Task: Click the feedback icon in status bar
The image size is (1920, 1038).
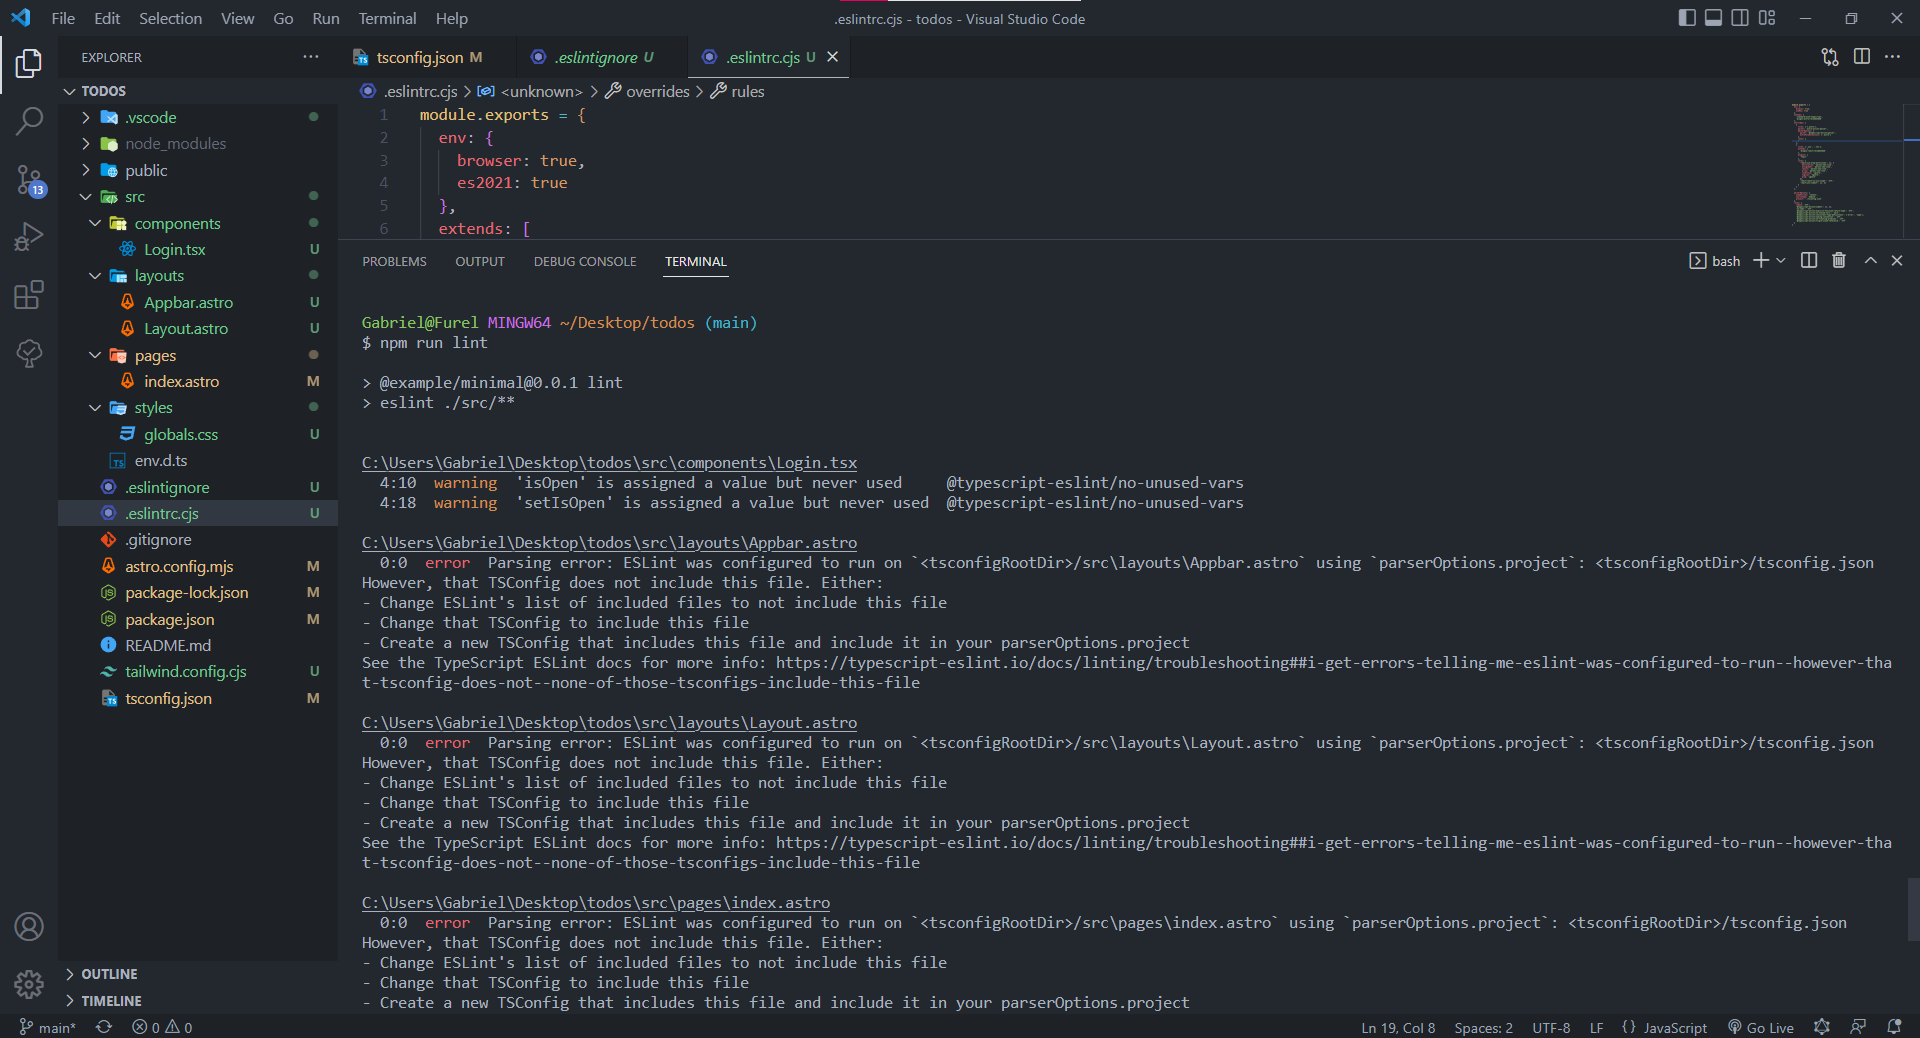Action: coord(1858,1027)
